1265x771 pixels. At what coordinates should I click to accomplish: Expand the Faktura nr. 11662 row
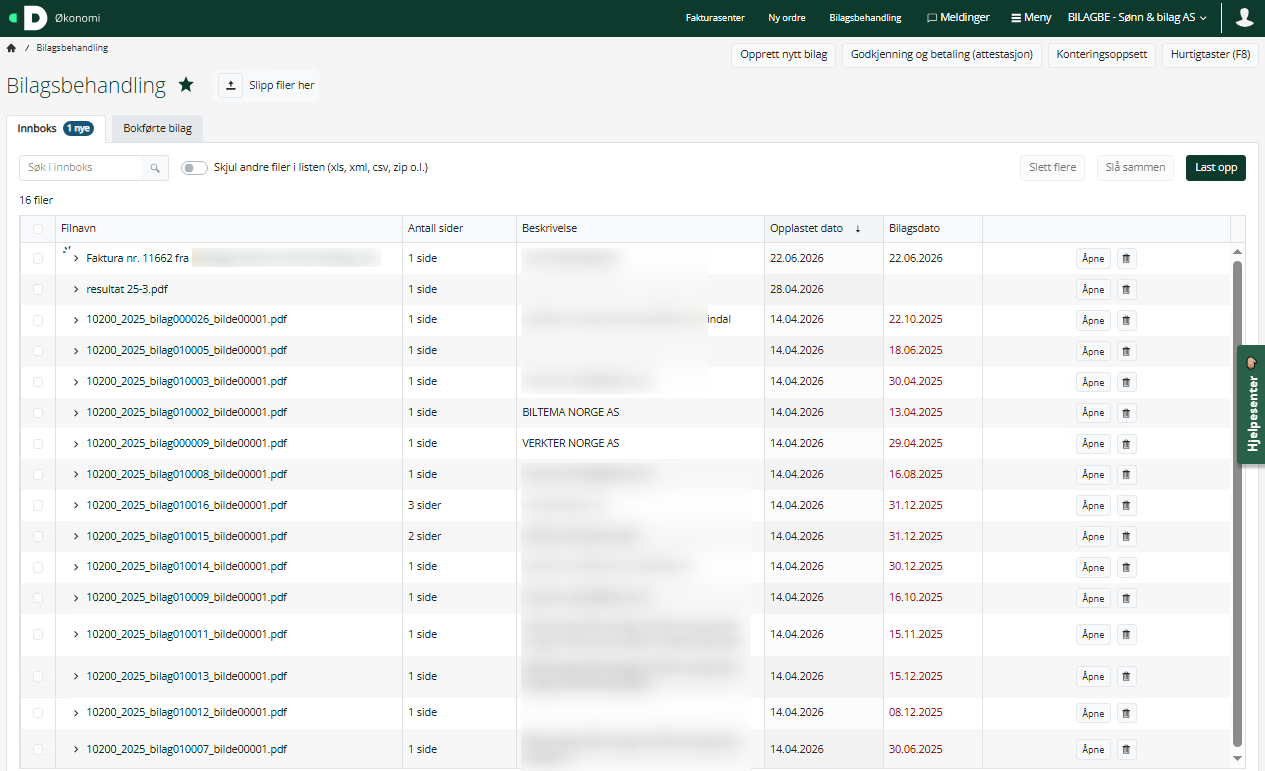[76, 258]
